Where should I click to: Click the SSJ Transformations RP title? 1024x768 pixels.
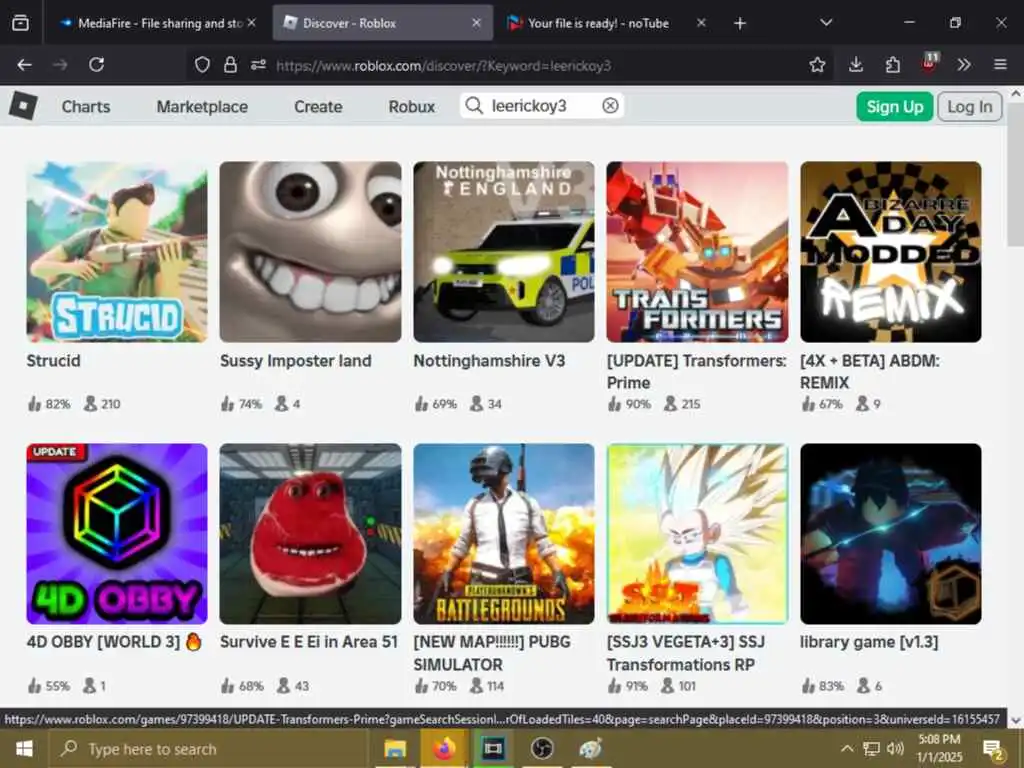tap(686, 653)
